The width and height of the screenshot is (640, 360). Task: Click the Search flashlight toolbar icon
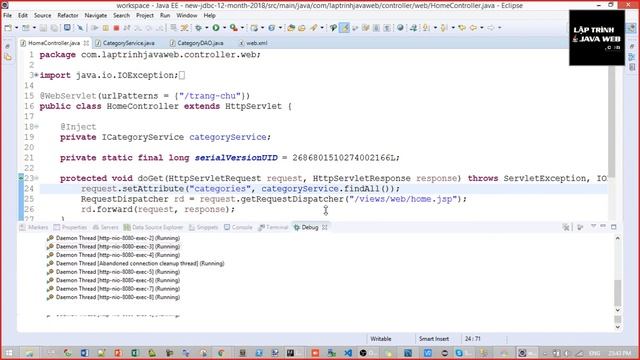coord(313,28)
